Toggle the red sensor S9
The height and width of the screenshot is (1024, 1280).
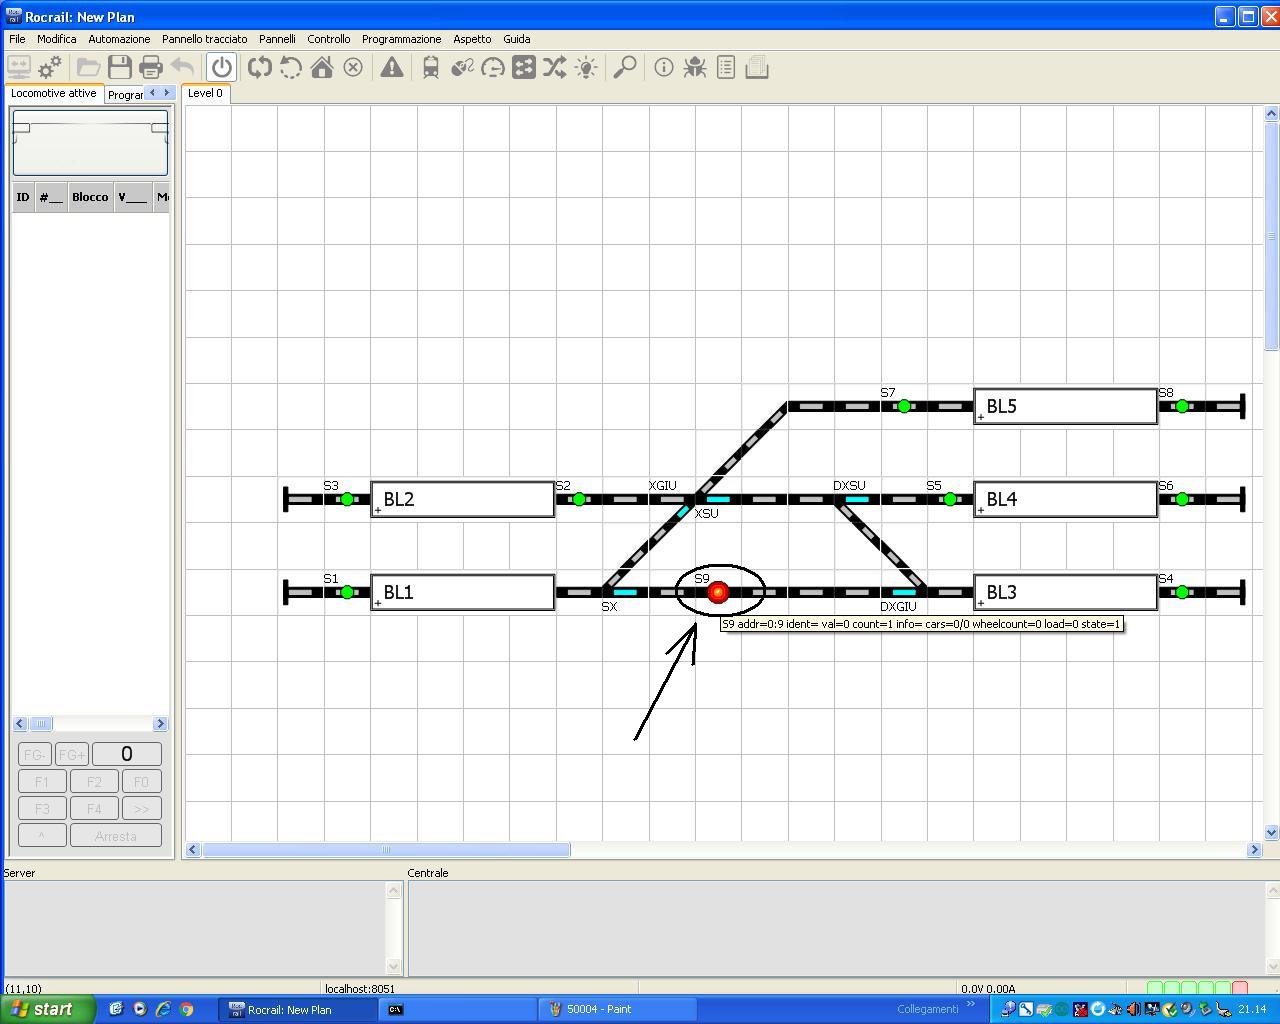(x=718, y=593)
